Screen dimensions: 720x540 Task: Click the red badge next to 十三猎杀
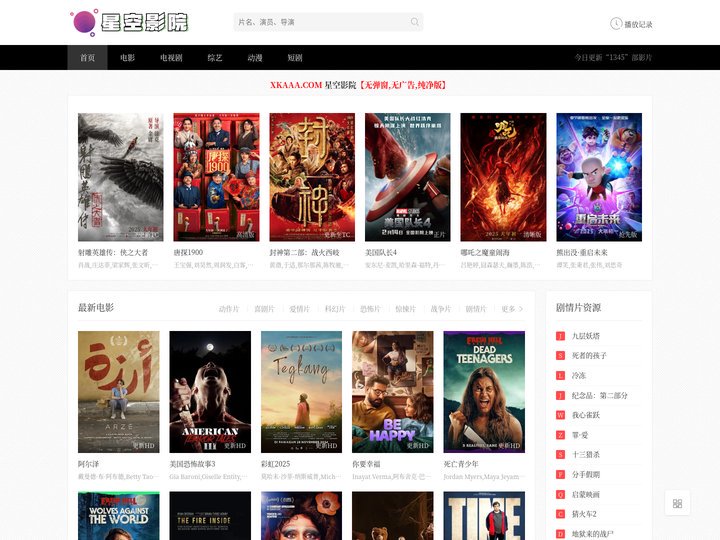click(560, 455)
